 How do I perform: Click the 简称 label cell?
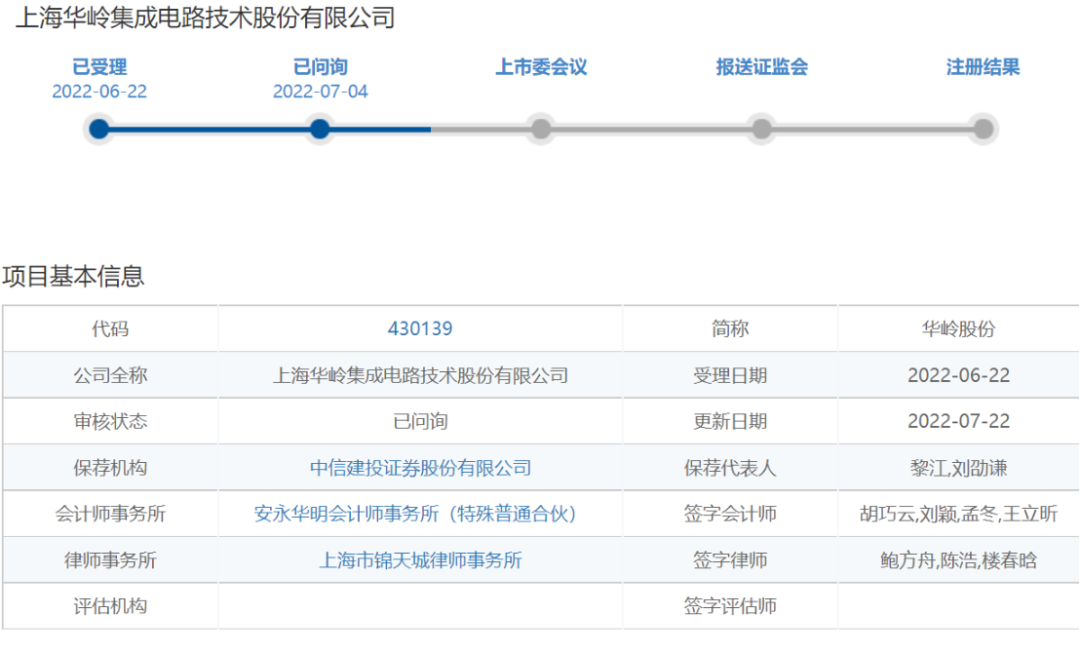(730, 329)
